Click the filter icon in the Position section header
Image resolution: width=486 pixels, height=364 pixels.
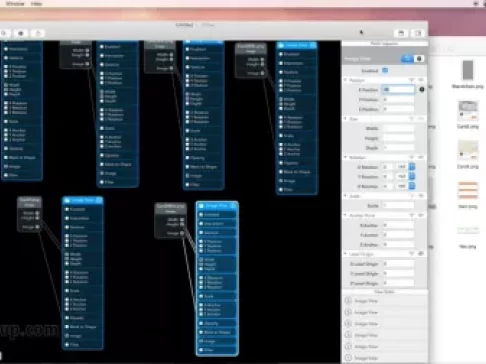[x=412, y=80]
